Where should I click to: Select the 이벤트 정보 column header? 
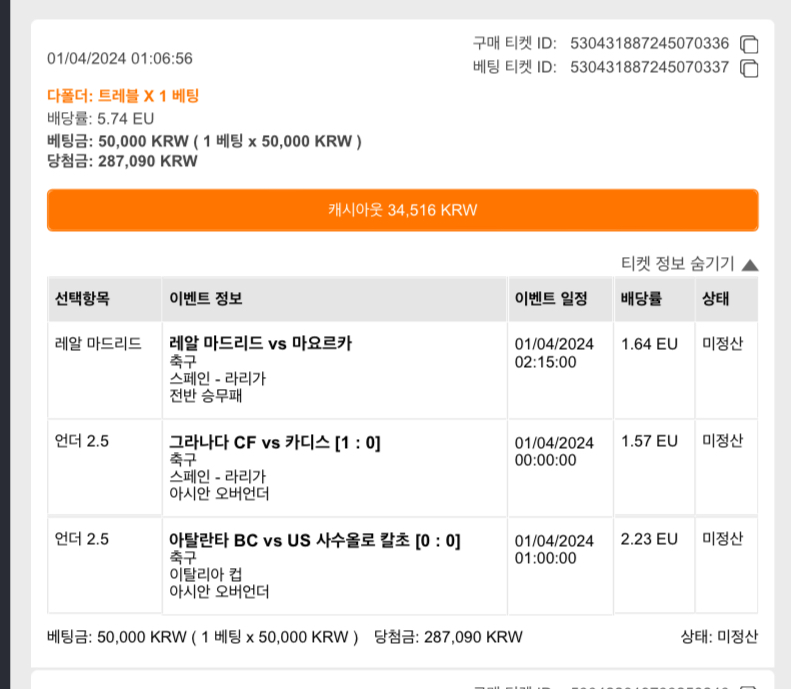click(334, 299)
